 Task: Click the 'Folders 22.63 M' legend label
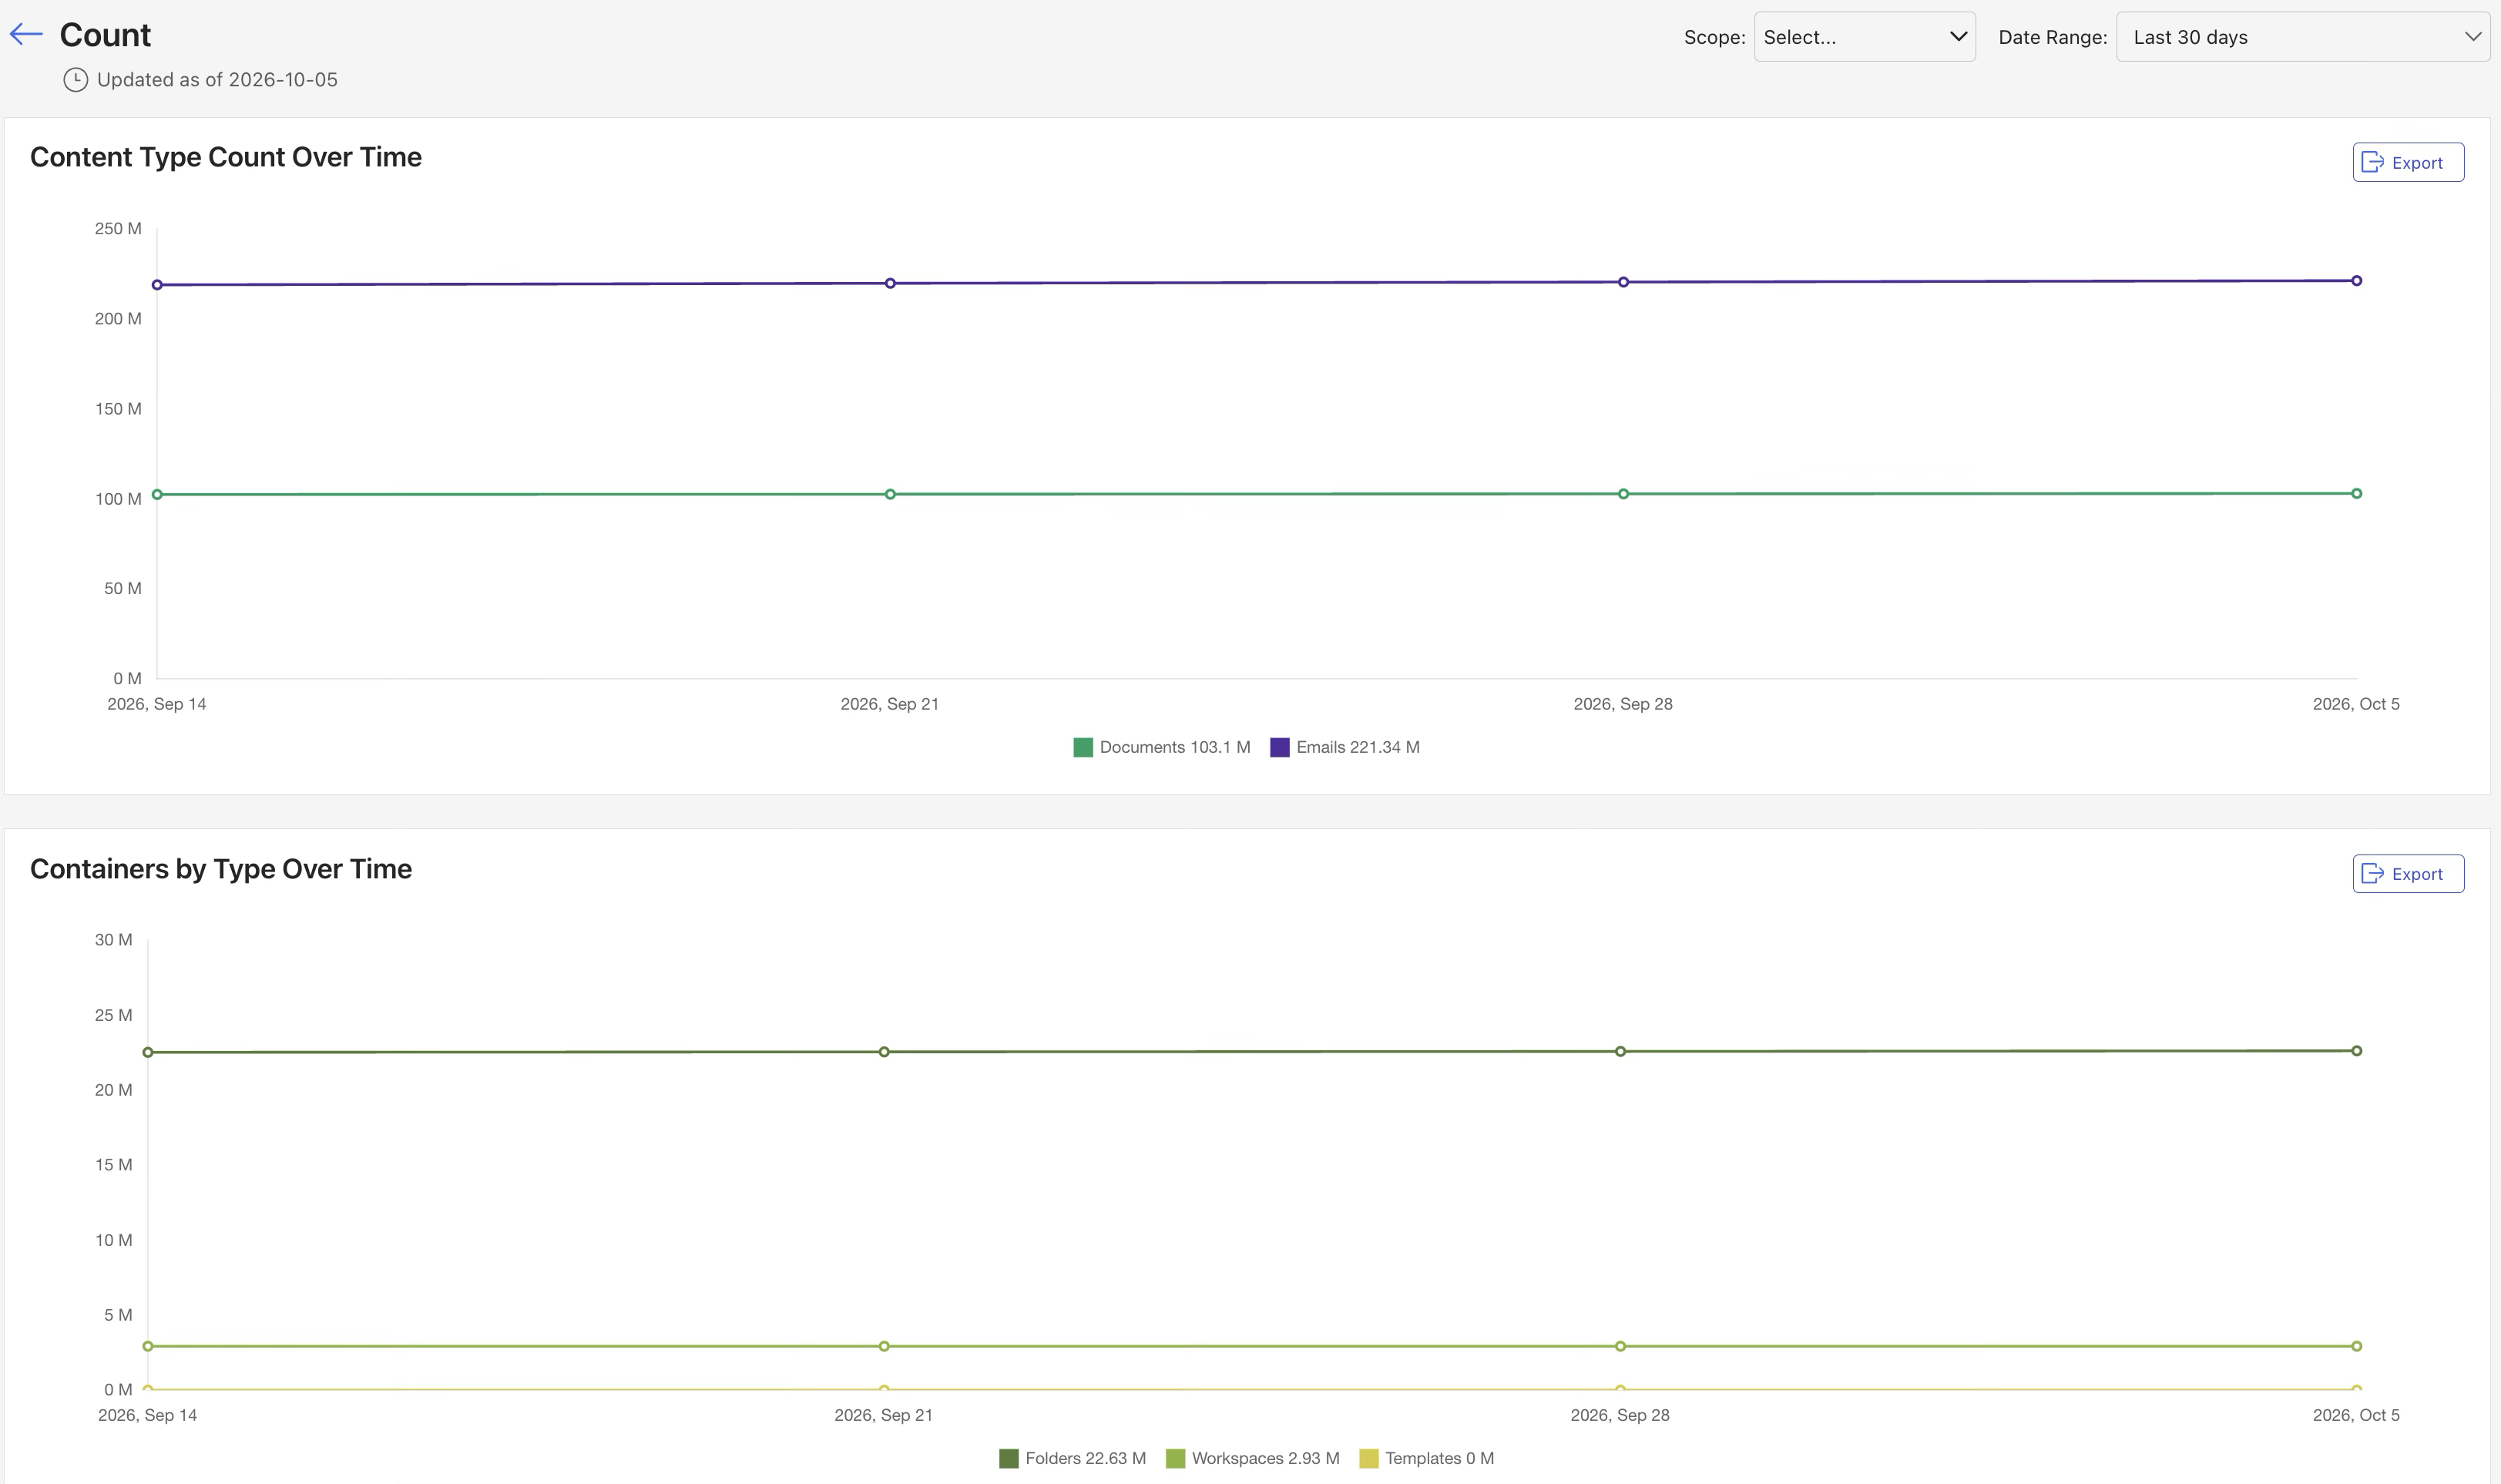[x=1085, y=1458]
